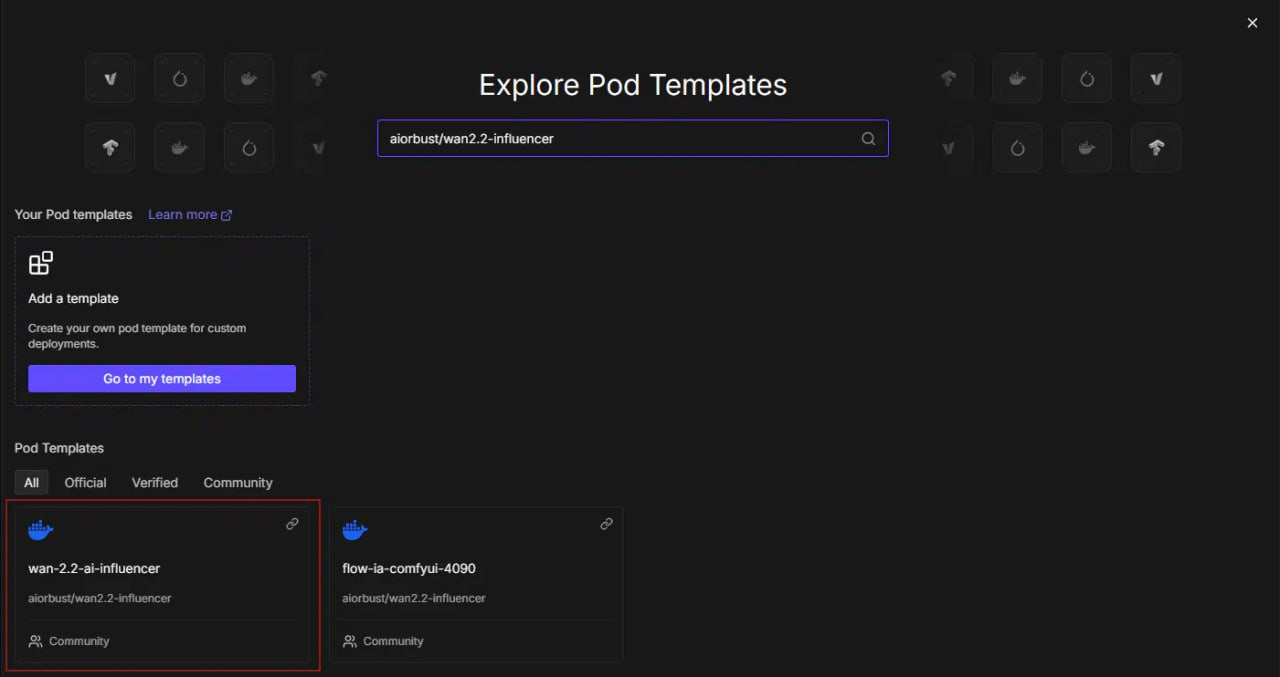Click Community people icon on wan-2.2-ai-influencer card
Viewport: 1280px width, 677px height.
click(36, 641)
